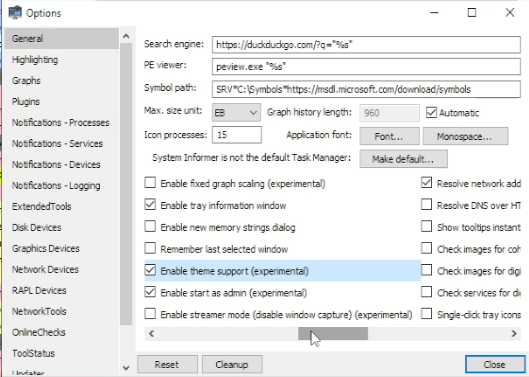Open Notifications - Processes section
The width and height of the screenshot is (529, 377).
[62, 123]
